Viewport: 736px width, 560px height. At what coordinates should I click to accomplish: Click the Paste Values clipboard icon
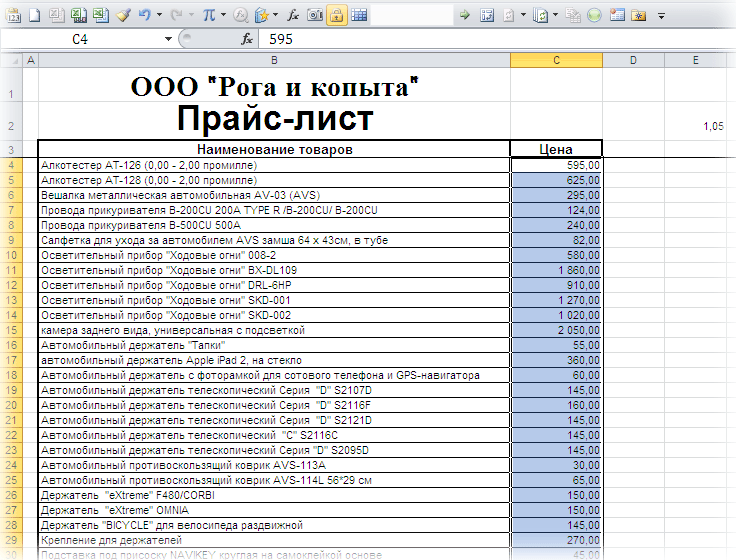click(13, 15)
